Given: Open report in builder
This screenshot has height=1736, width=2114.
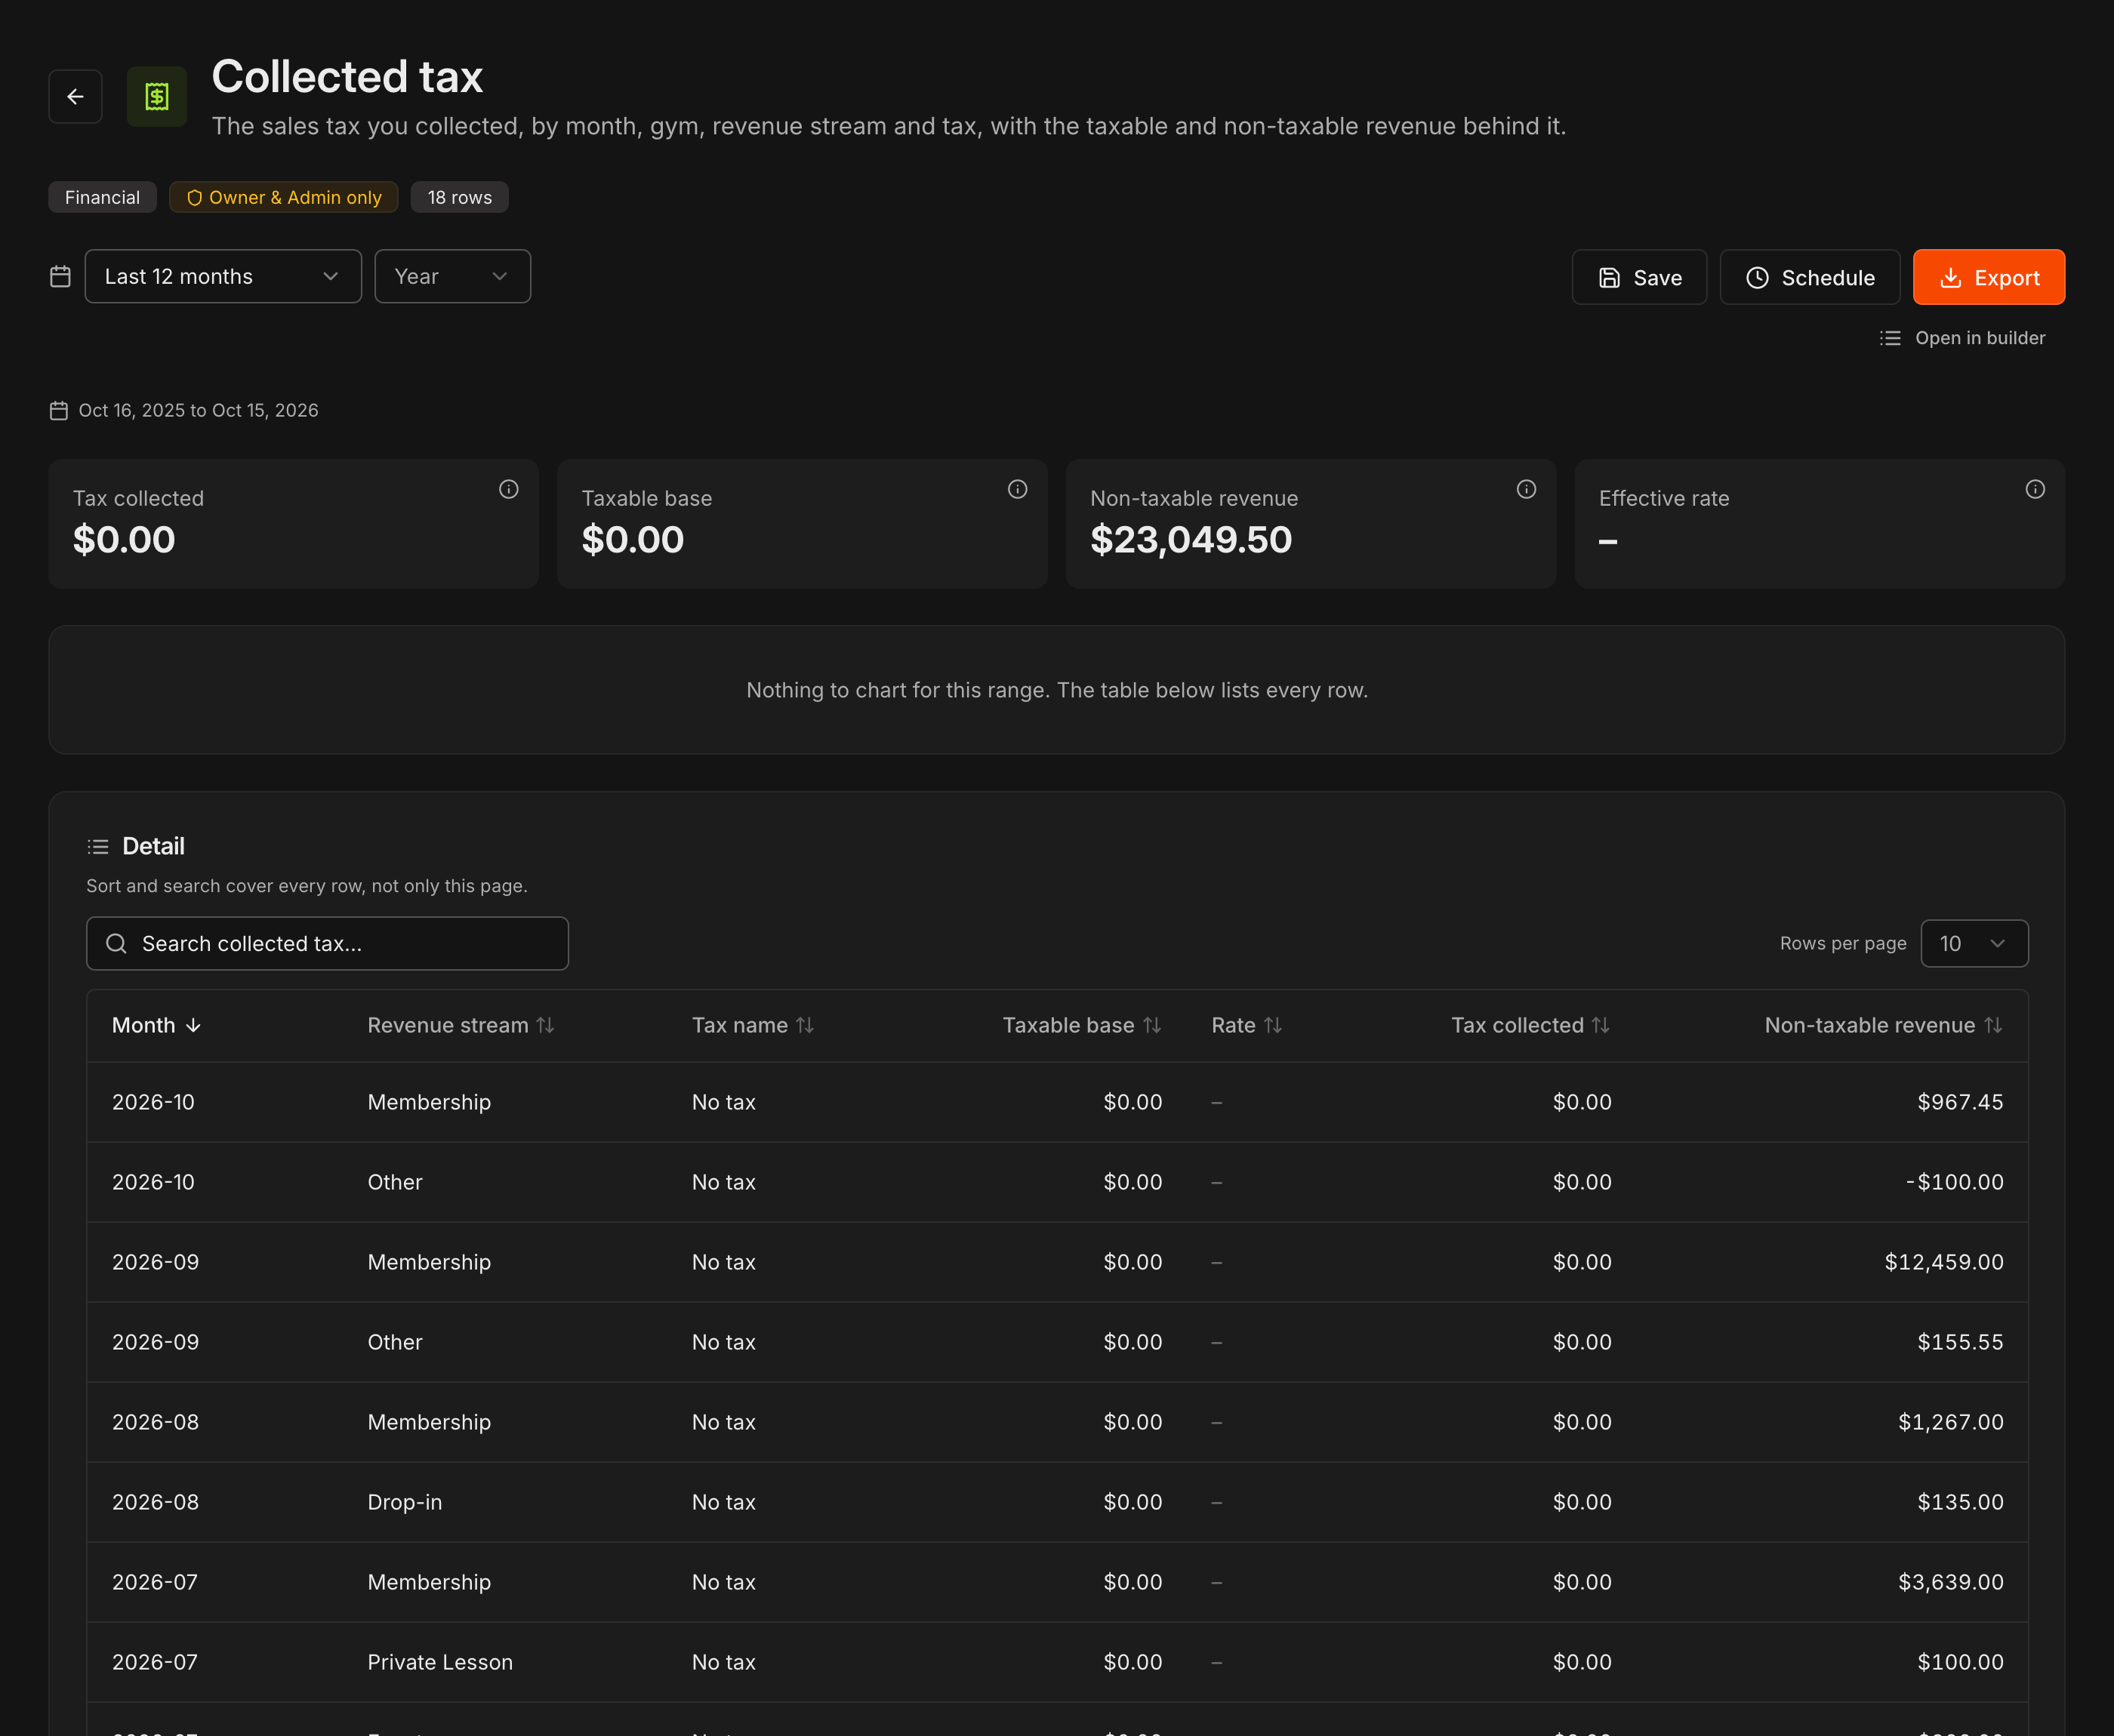Looking at the screenshot, I should click(x=1962, y=338).
